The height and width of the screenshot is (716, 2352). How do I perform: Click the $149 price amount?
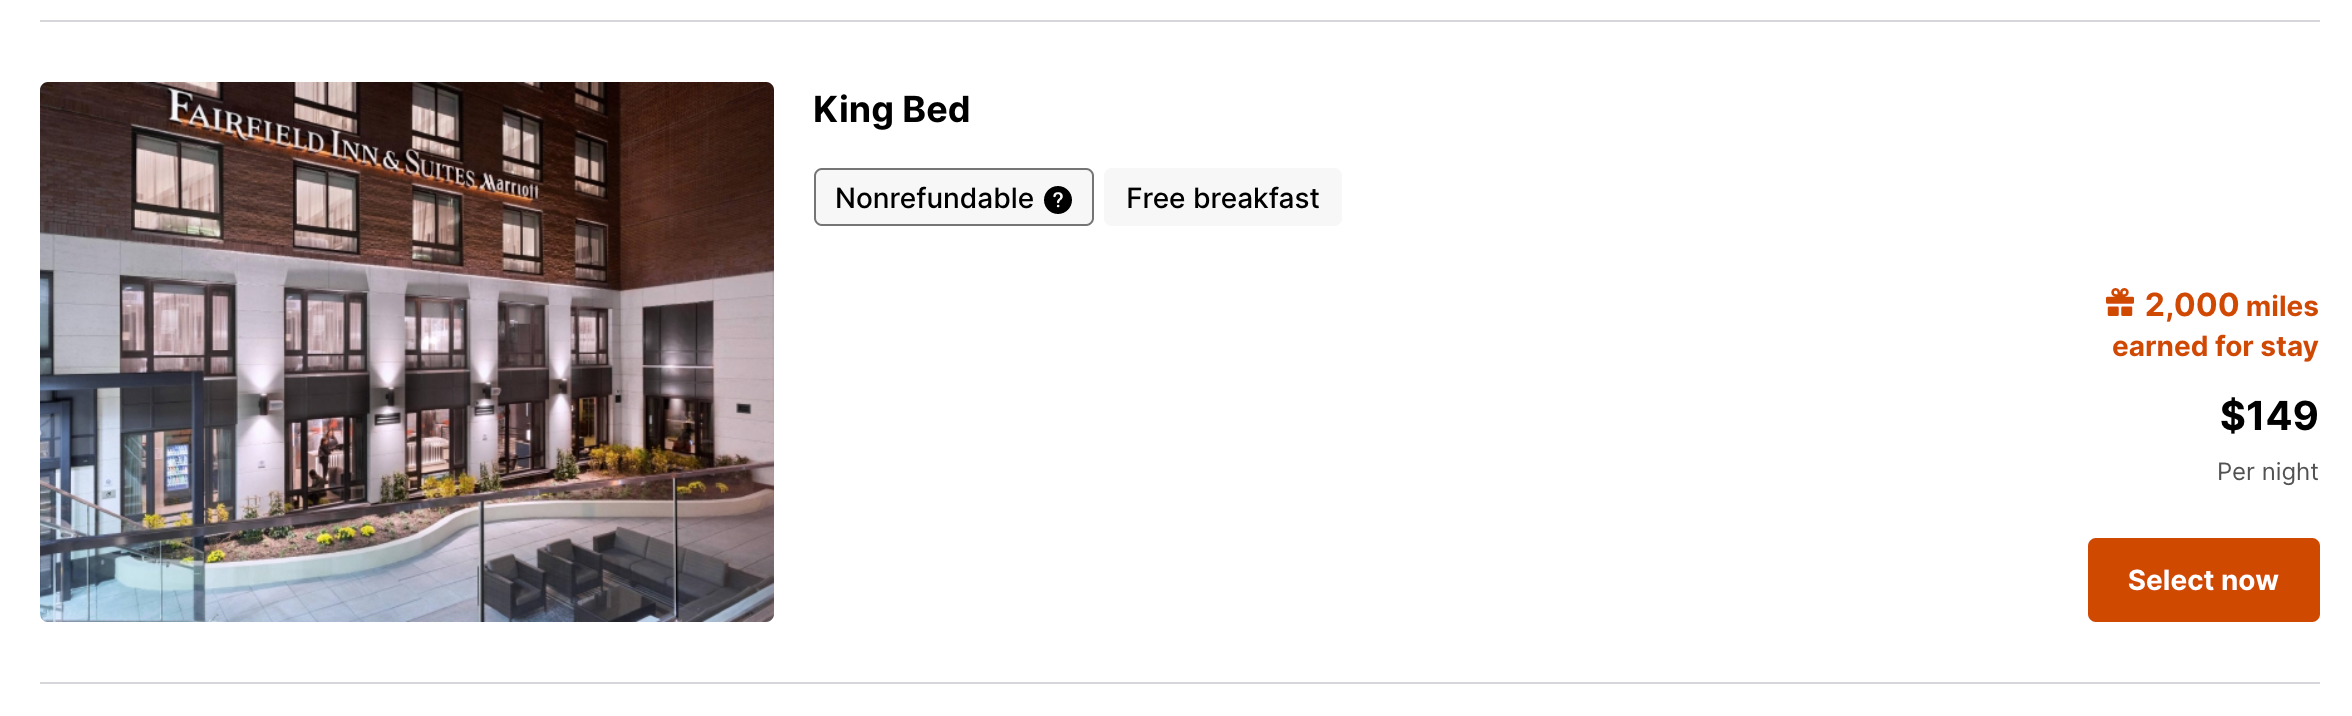[x=2268, y=416]
